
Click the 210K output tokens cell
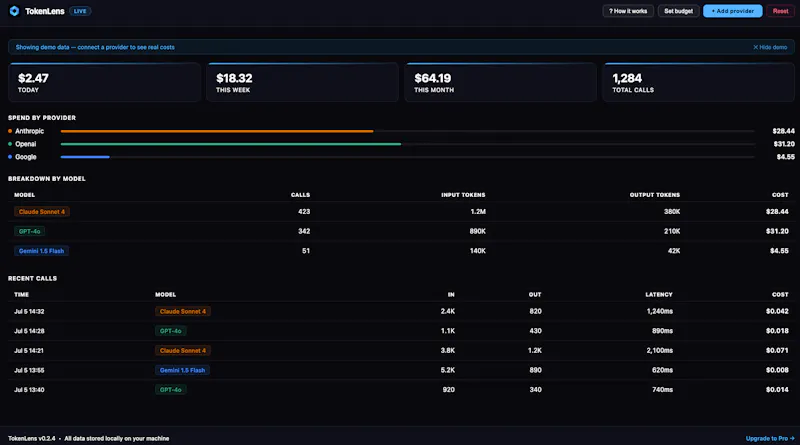coord(672,231)
